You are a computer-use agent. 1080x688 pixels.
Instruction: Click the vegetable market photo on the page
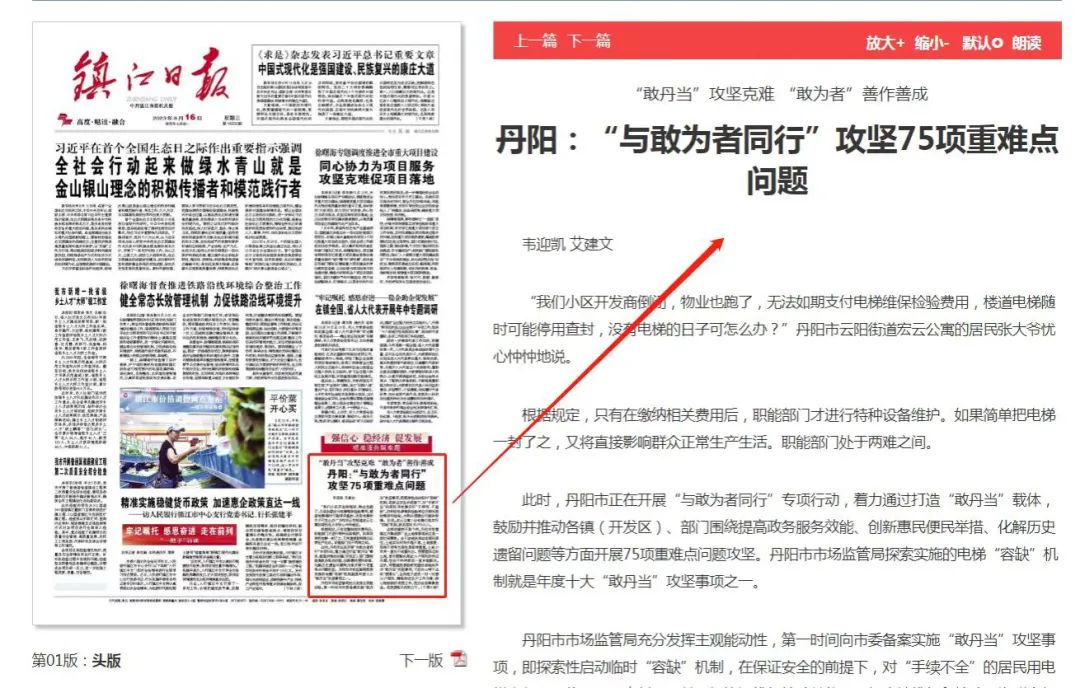(x=191, y=438)
